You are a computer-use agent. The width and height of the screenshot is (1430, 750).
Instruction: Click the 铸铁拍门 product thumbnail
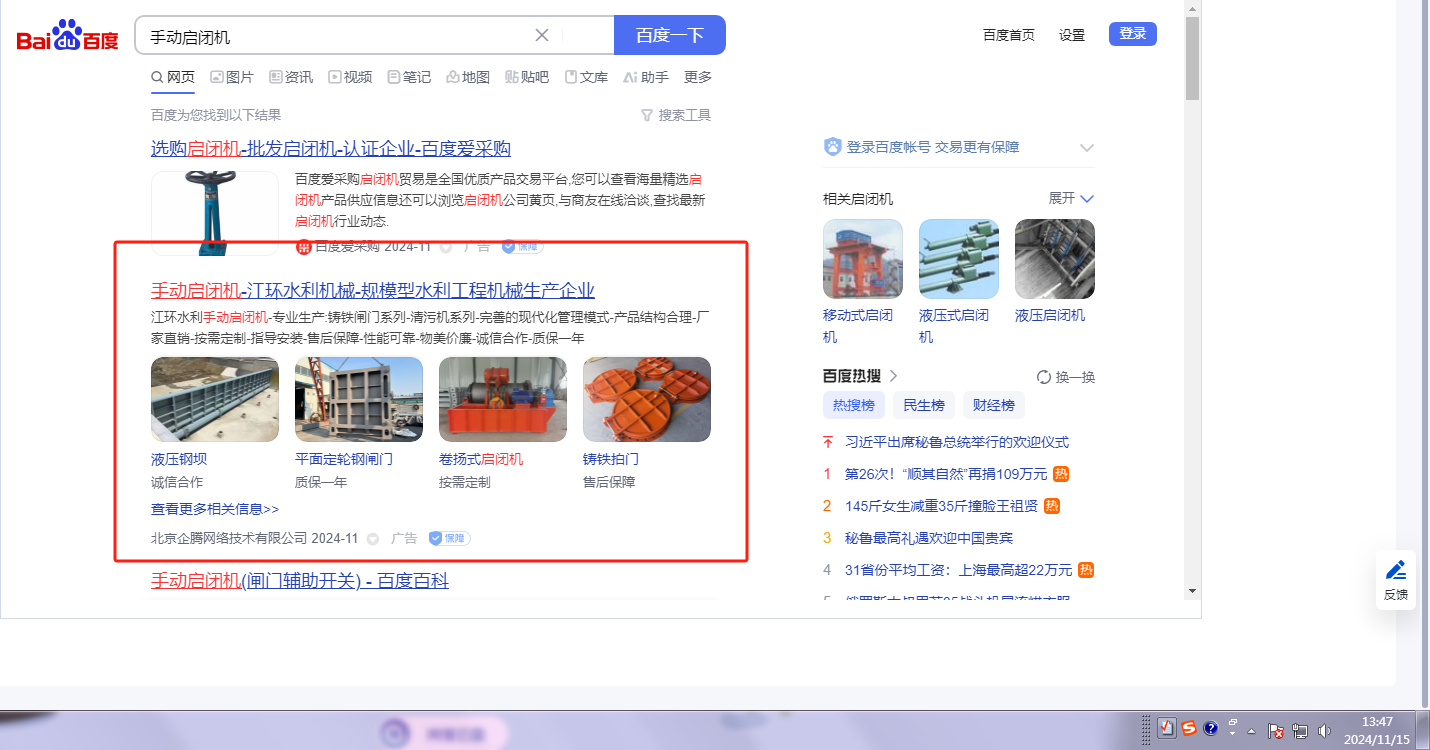point(647,400)
